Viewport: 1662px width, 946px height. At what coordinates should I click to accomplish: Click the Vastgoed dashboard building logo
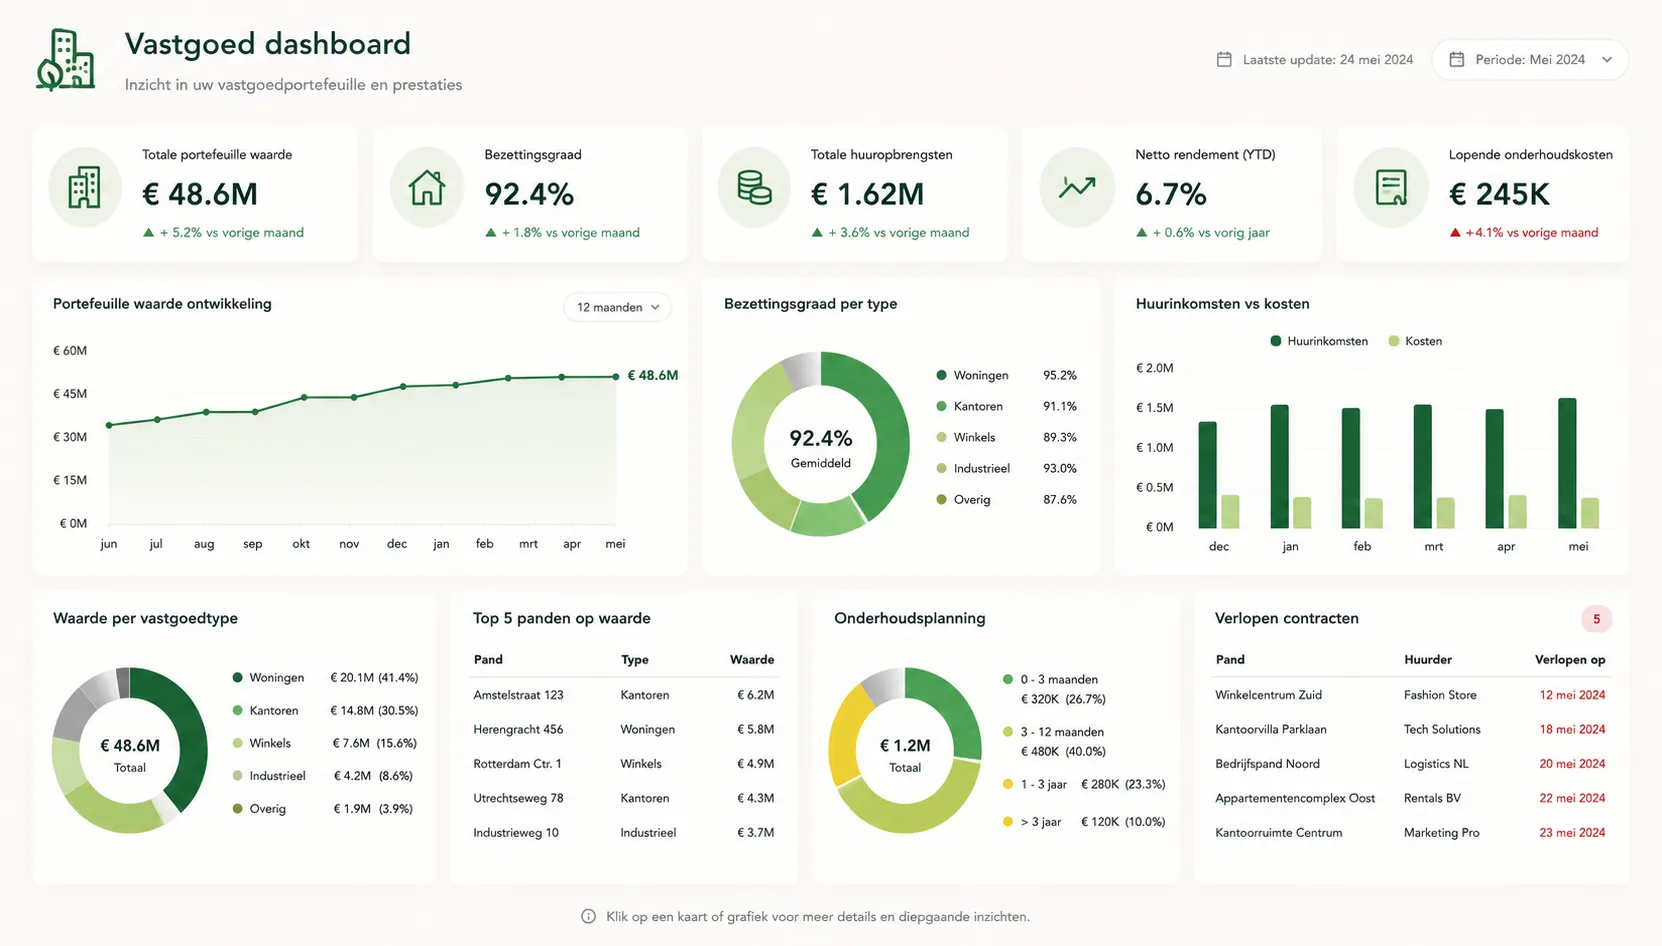click(66, 60)
